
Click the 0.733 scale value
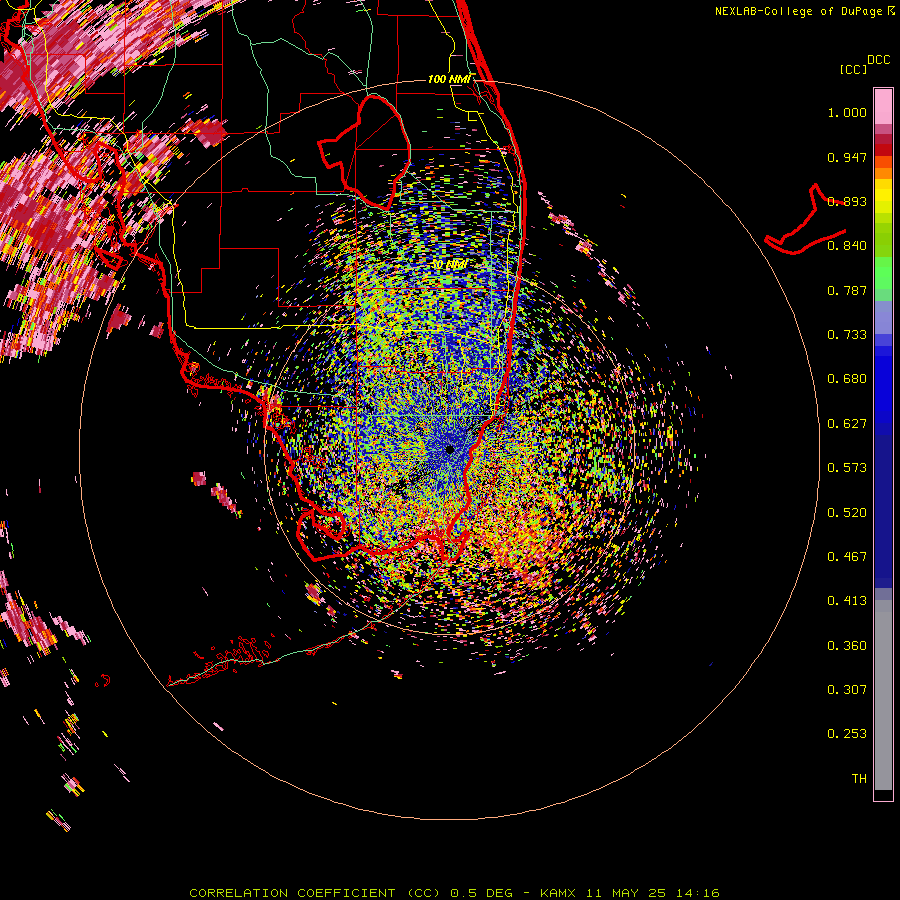click(847, 335)
